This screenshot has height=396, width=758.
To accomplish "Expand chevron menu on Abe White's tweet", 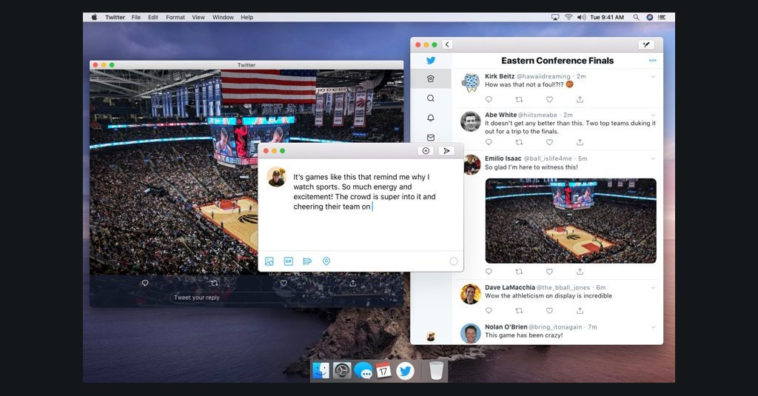I will click(653, 115).
